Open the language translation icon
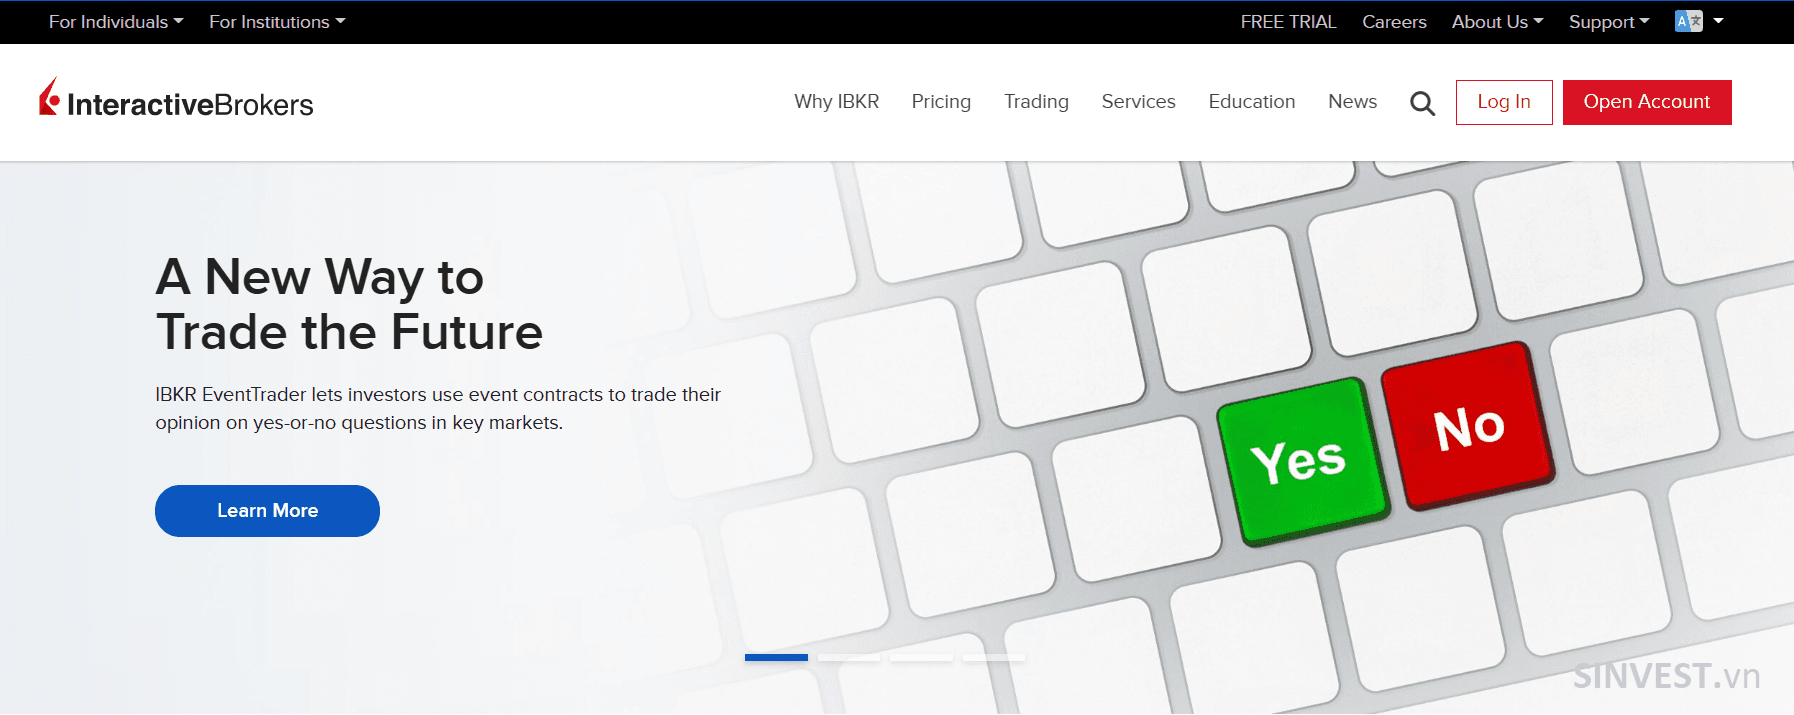This screenshot has height=715, width=1794. [x=1688, y=21]
